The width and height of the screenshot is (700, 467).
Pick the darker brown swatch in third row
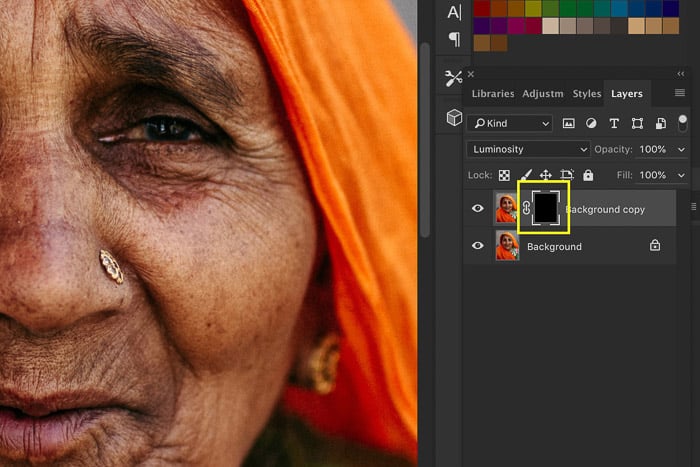tap(499, 43)
